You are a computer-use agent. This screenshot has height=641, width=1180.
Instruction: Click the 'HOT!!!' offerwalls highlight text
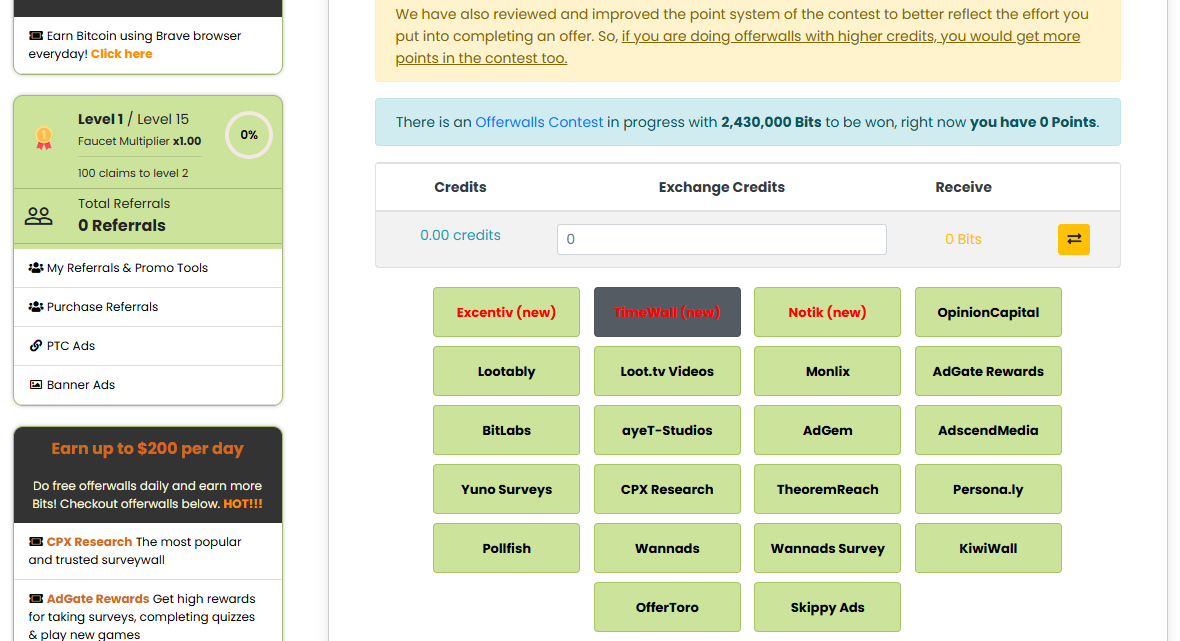[243, 504]
